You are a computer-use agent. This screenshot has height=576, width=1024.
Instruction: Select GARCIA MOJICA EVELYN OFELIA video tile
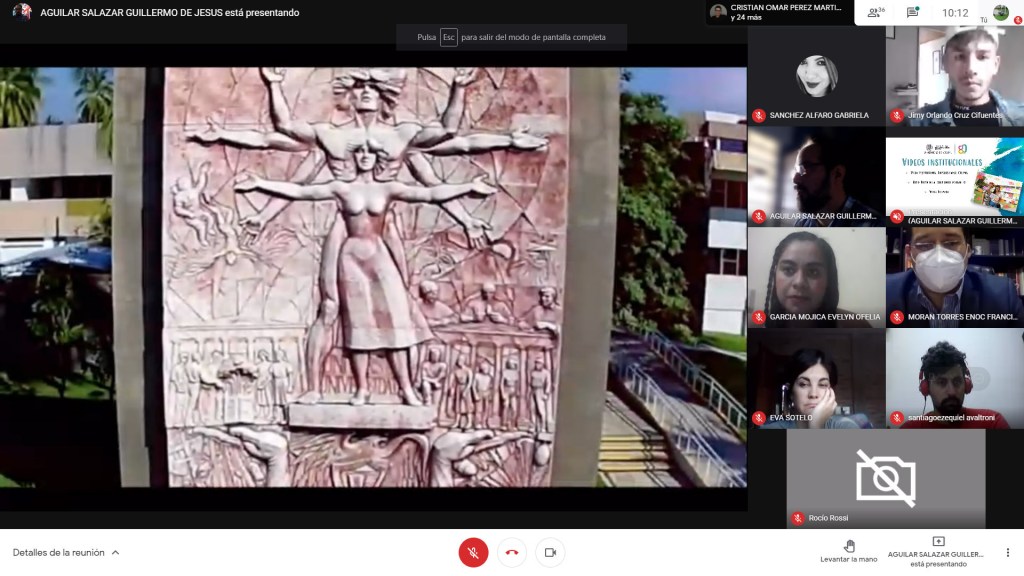[x=816, y=275]
